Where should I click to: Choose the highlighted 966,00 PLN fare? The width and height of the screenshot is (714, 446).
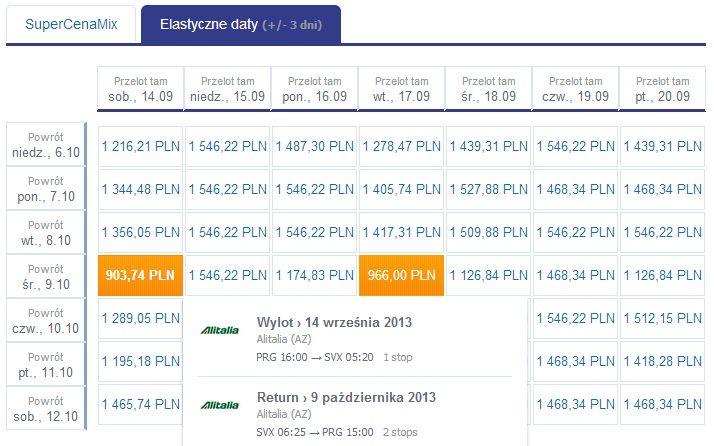point(401,275)
